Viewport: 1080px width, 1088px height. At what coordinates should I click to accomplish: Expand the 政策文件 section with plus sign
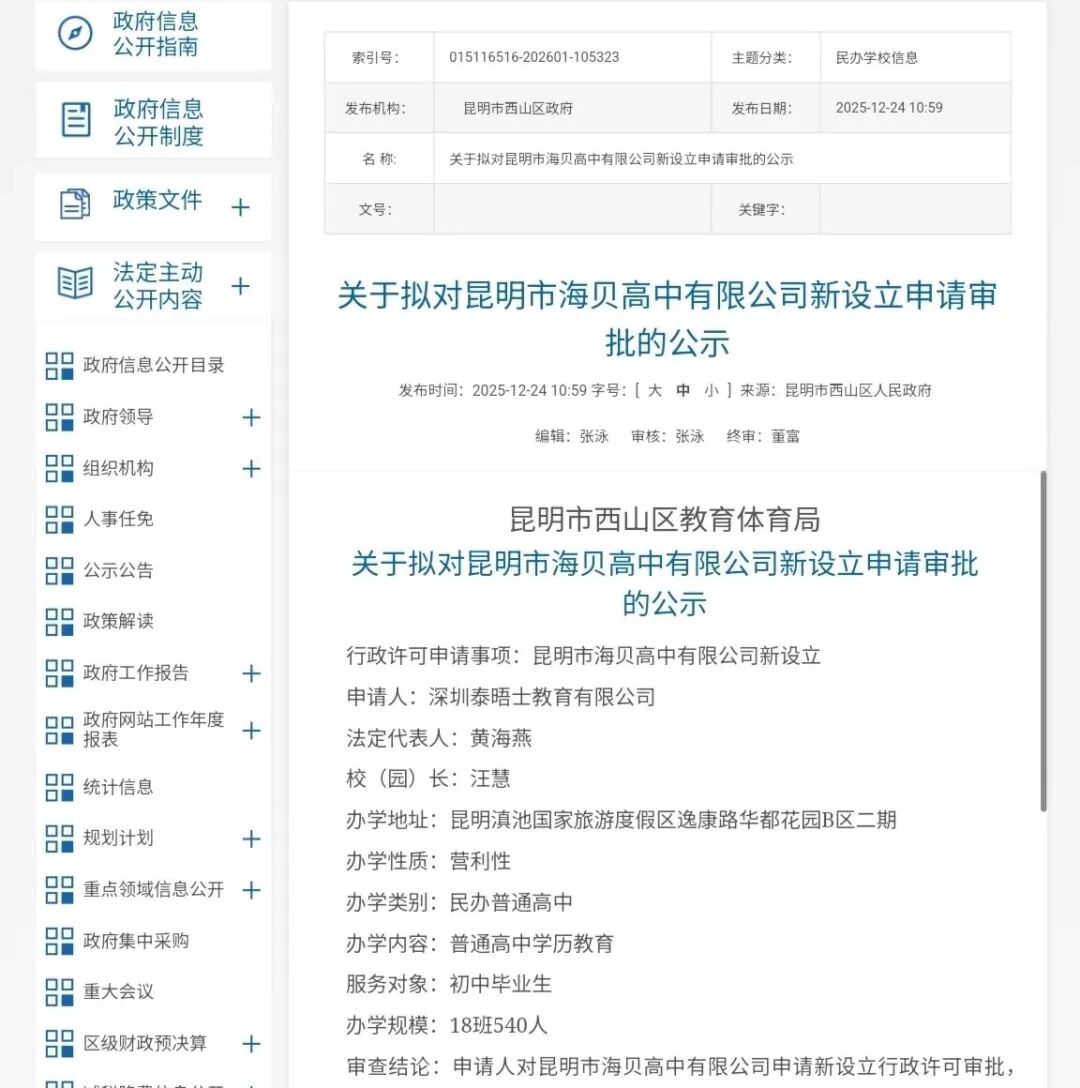[240, 208]
